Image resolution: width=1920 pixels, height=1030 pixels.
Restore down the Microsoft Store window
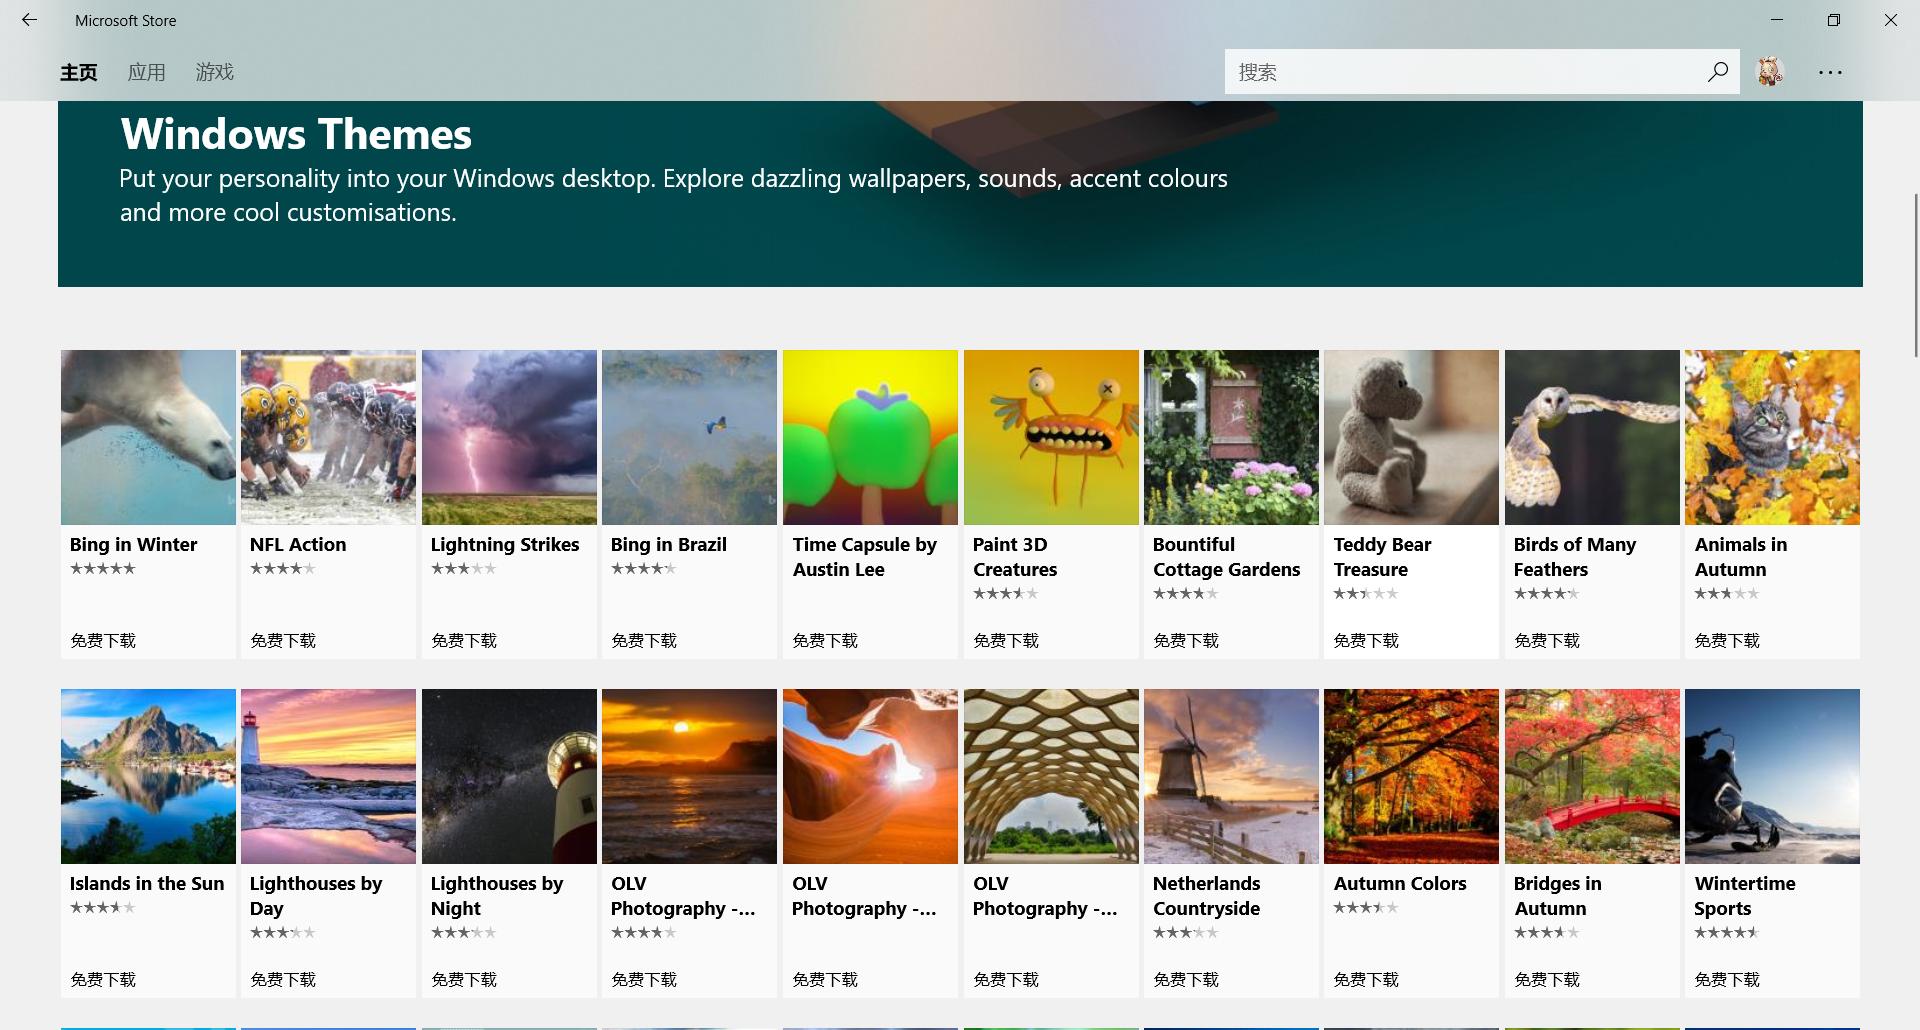pyautogui.click(x=1833, y=20)
